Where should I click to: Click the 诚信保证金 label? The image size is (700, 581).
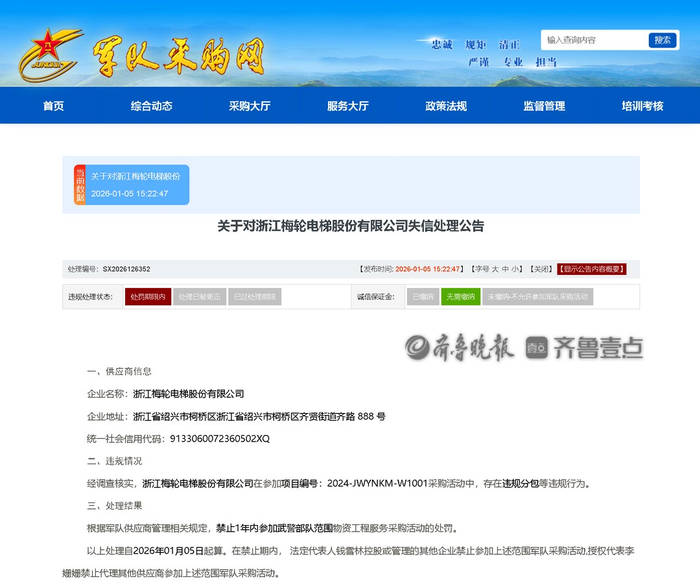point(376,297)
